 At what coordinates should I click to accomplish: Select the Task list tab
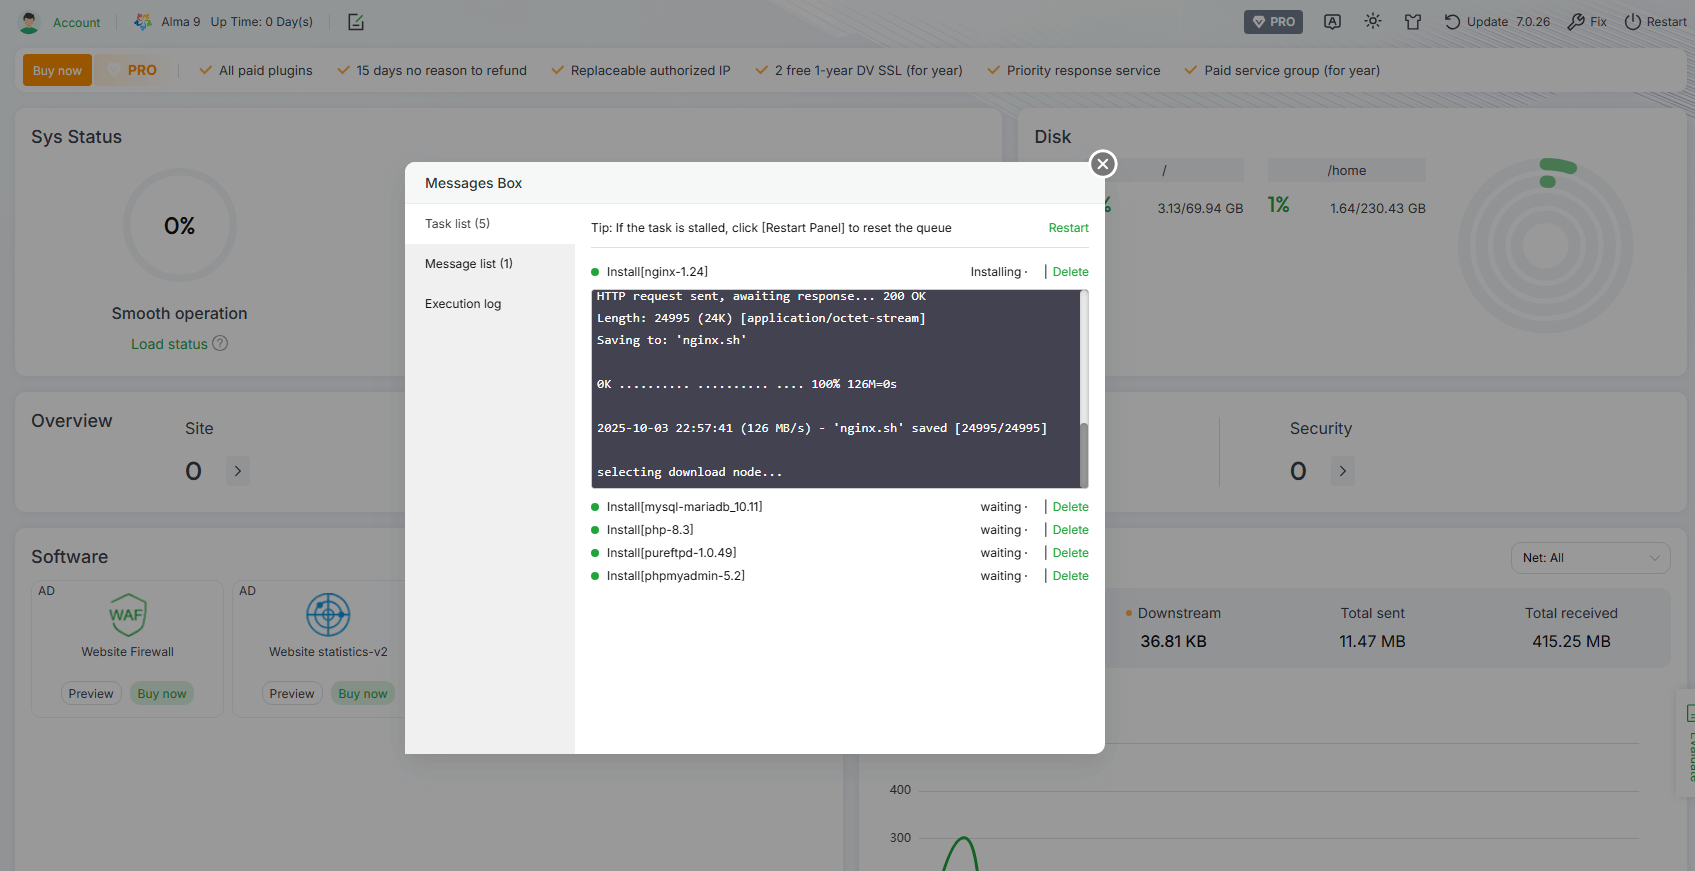point(457,224)
